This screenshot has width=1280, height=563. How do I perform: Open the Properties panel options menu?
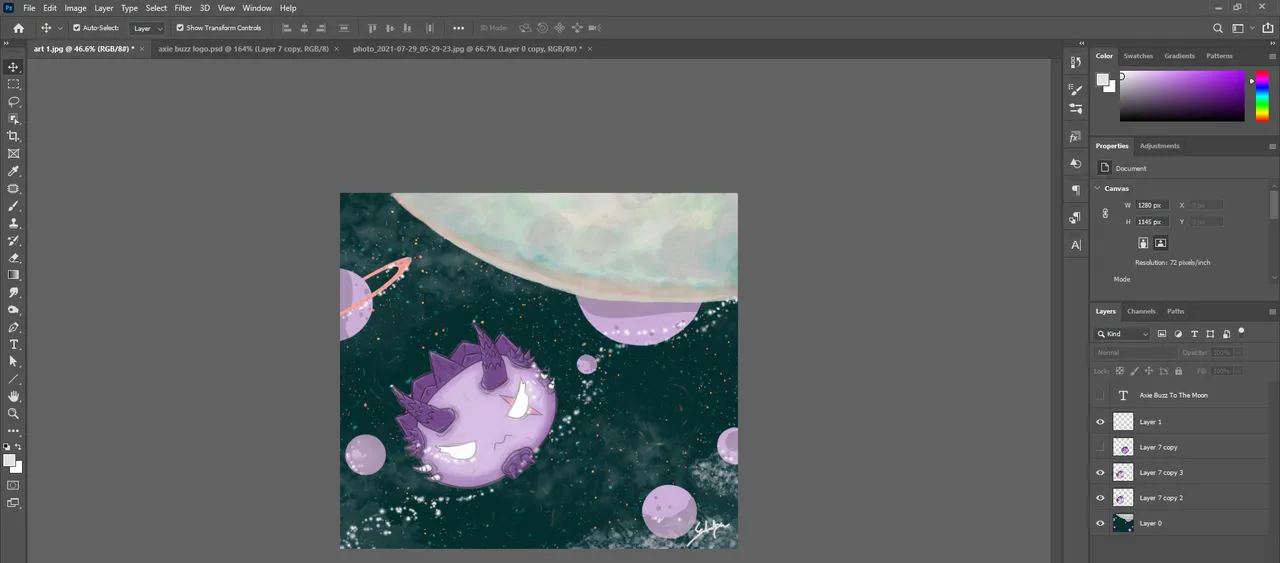(1273, 146)
